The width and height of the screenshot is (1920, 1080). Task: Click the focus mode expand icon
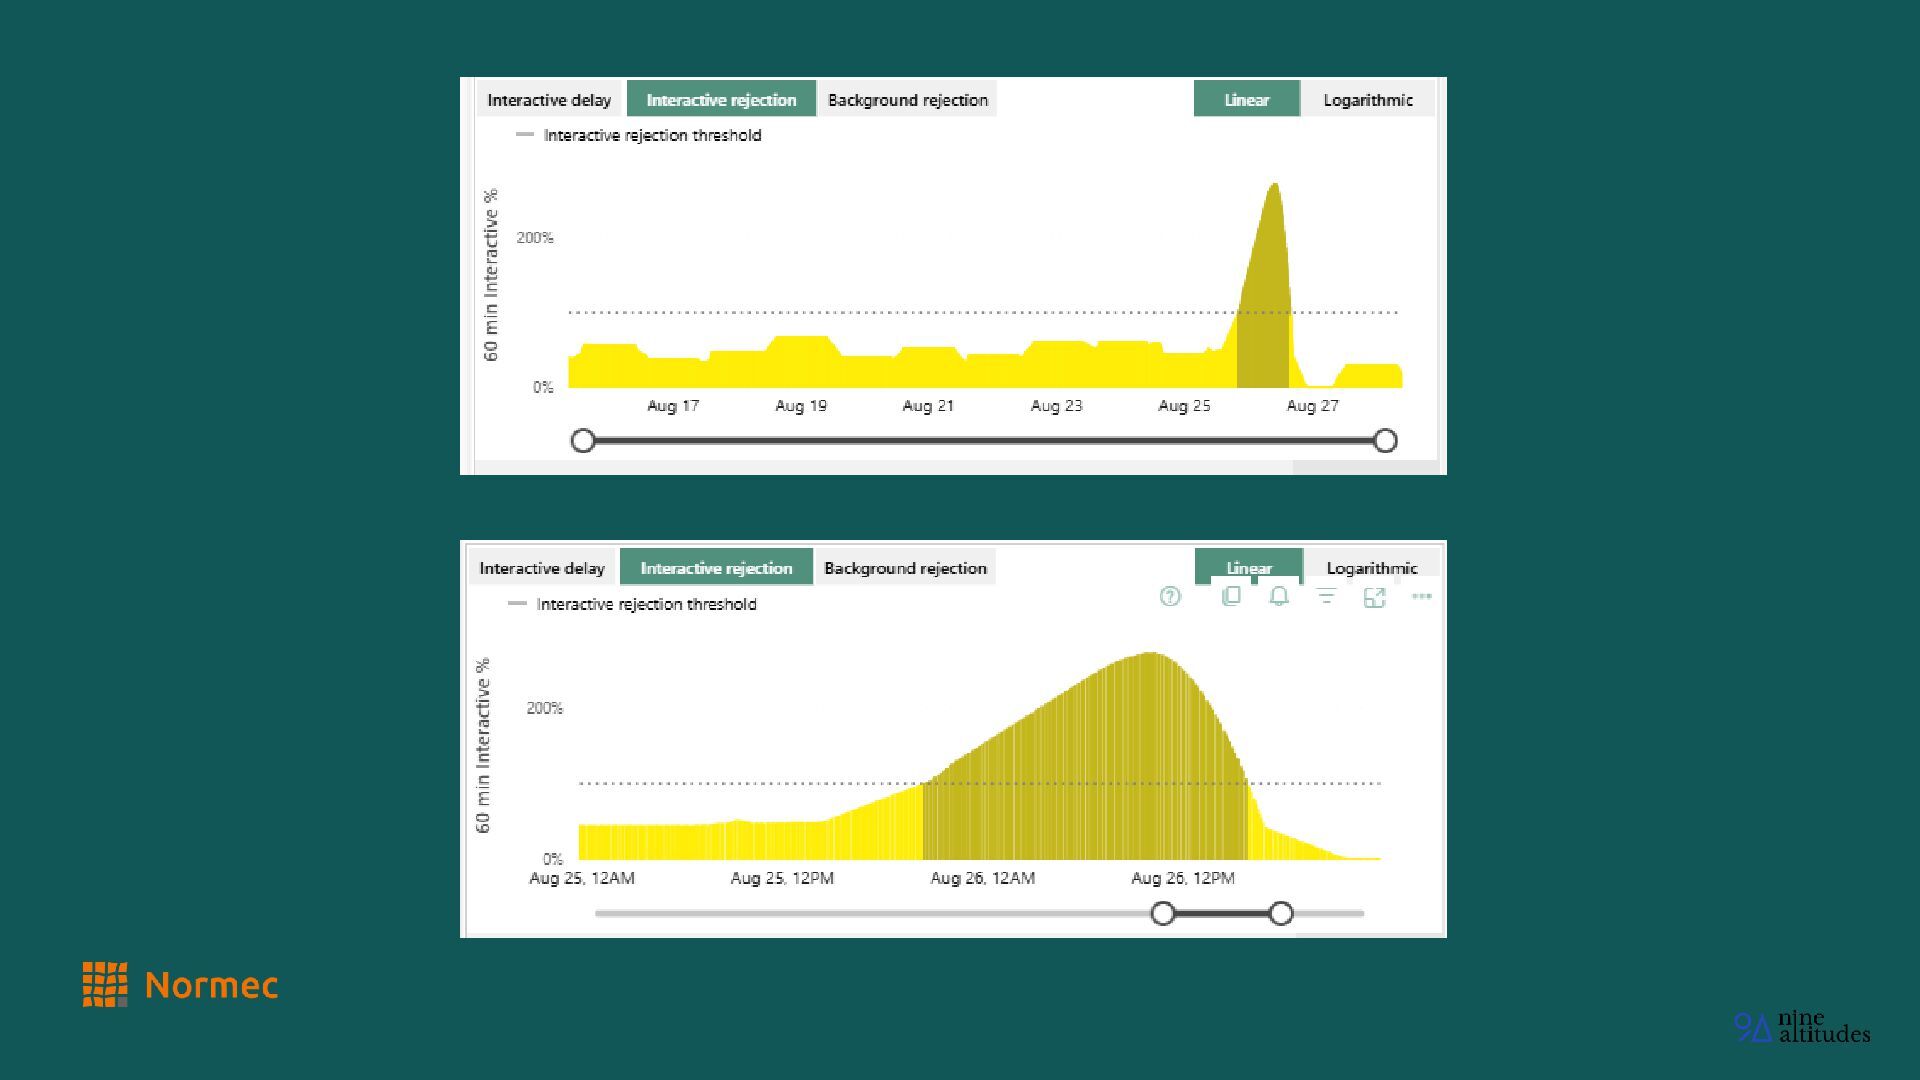[1374, 597]
